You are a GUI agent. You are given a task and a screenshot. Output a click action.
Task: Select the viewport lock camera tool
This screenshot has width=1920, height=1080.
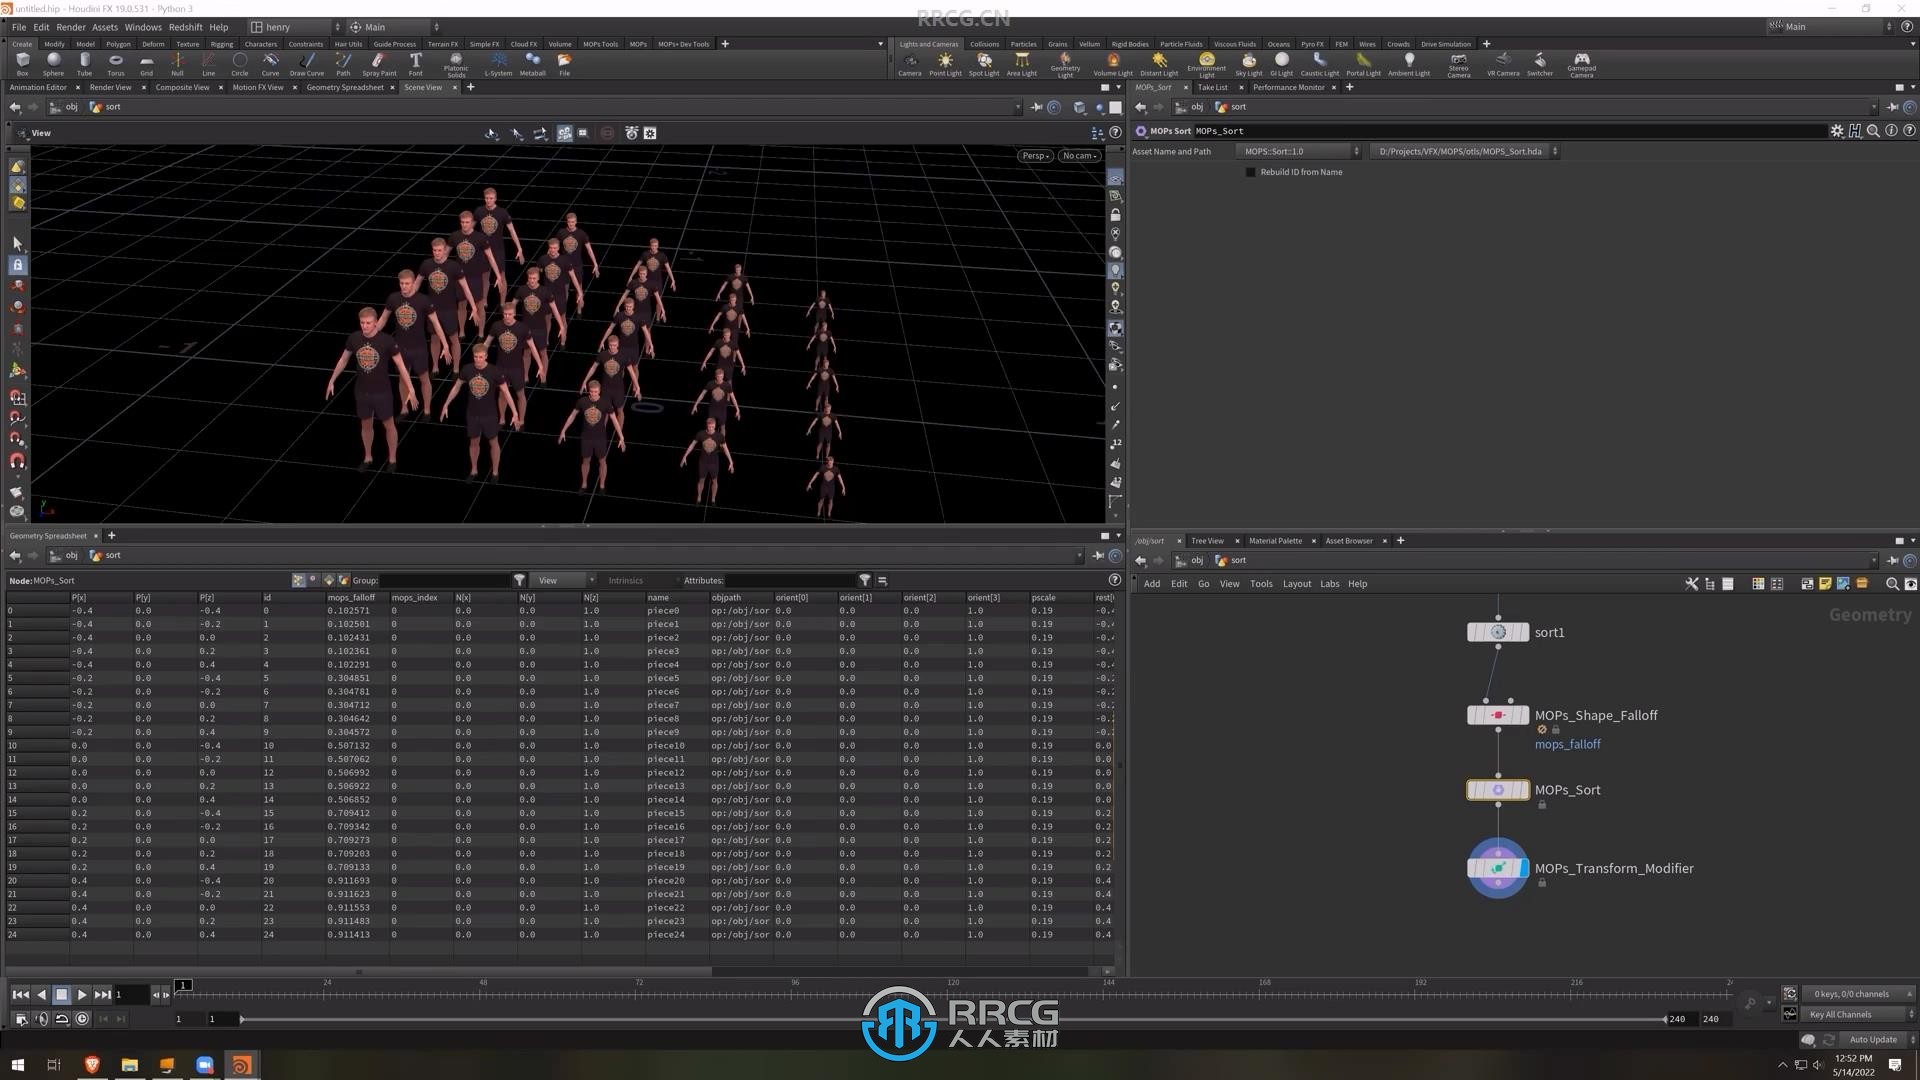point(1115,215)
